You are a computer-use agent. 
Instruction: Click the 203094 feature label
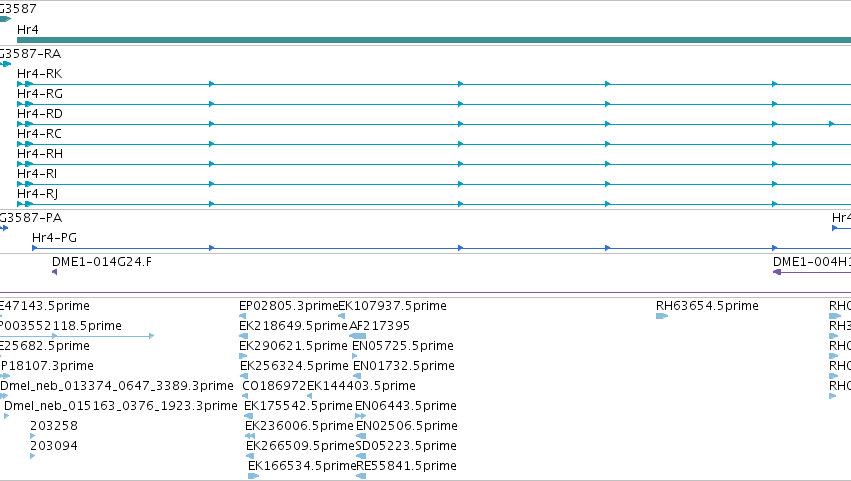54,447
